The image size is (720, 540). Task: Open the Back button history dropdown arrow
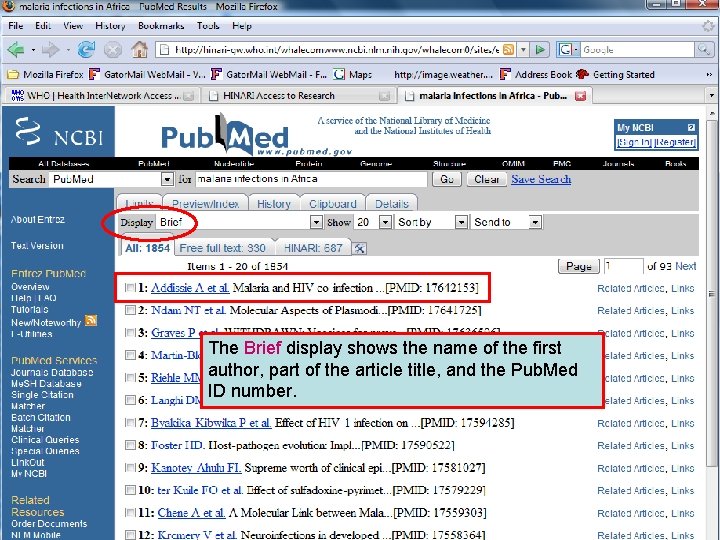33,50
